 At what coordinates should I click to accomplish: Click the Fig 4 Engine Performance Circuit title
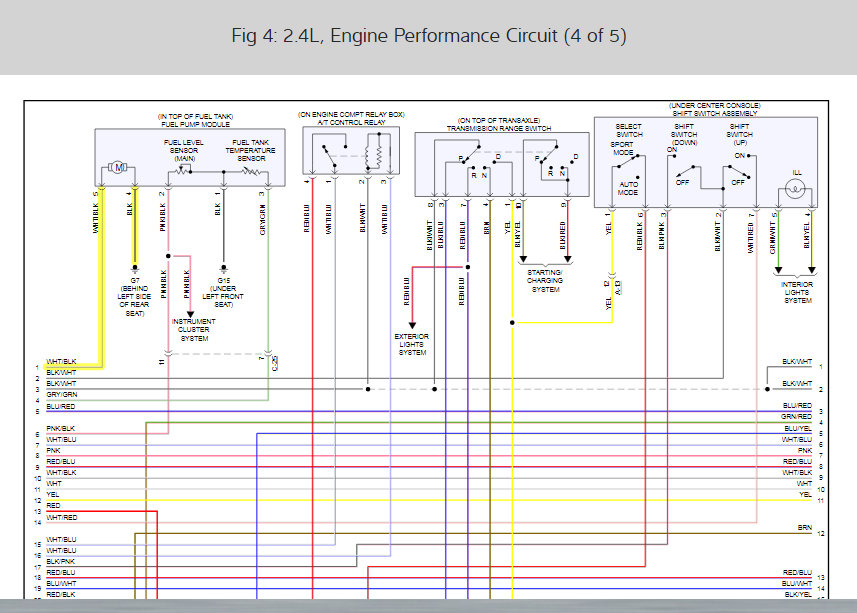click(428, 36)
